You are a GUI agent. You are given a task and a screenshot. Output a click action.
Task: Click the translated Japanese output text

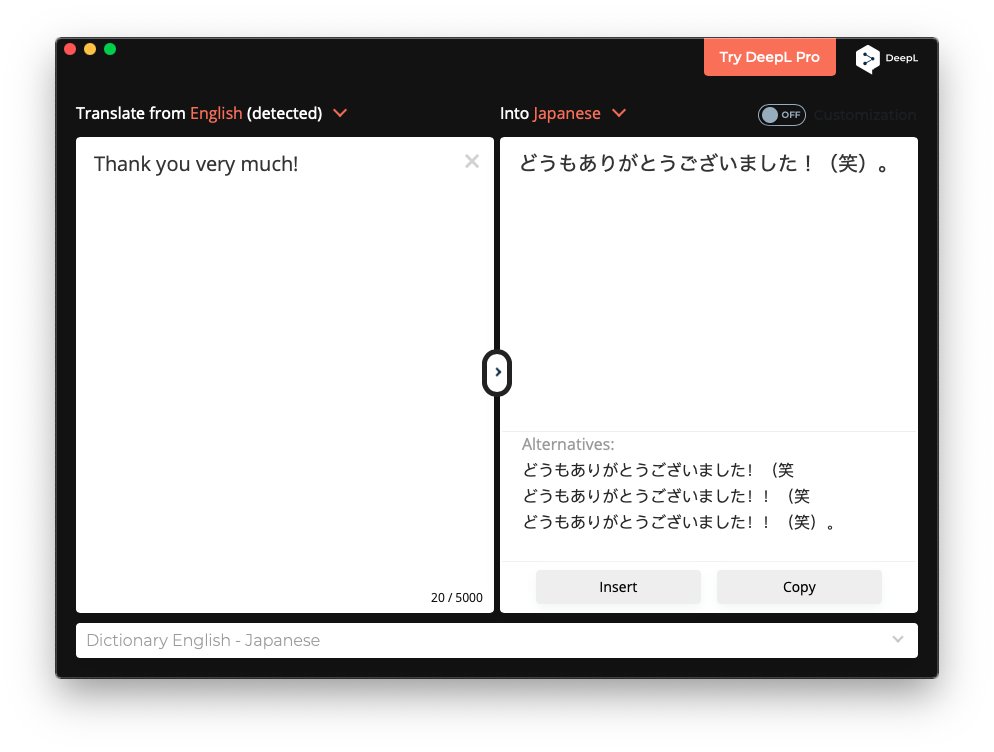point(704,164)
